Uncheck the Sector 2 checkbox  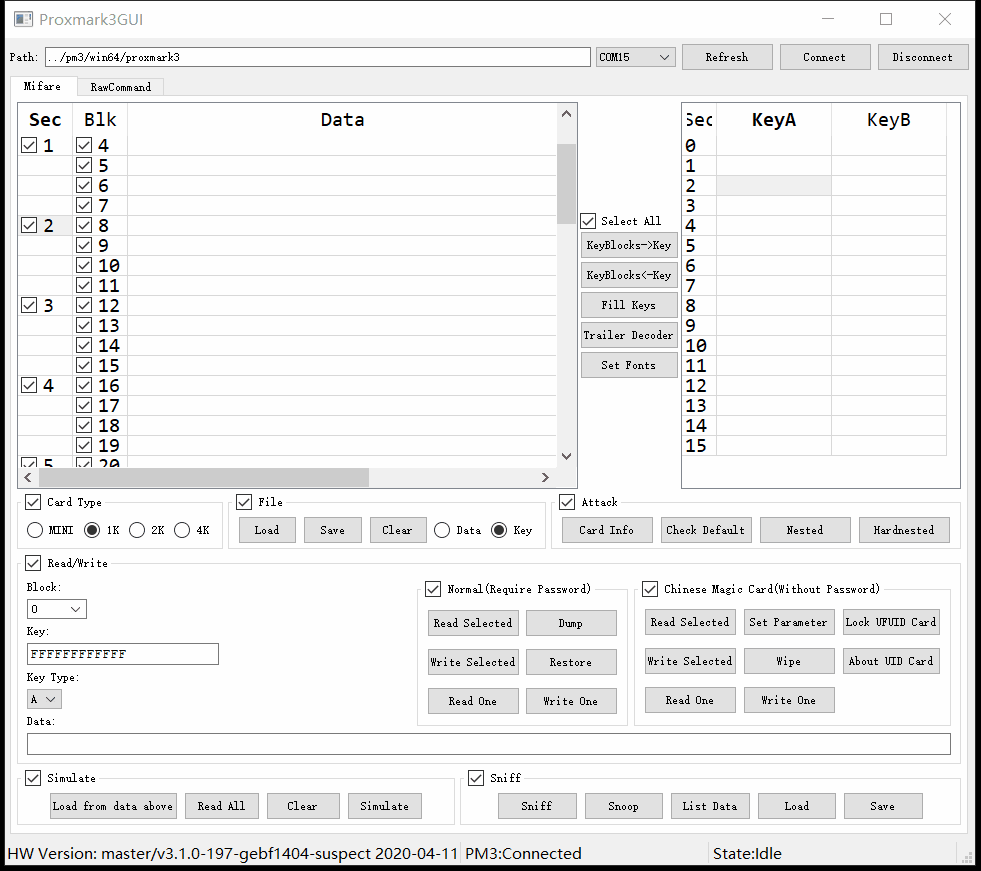coord(29,226)
